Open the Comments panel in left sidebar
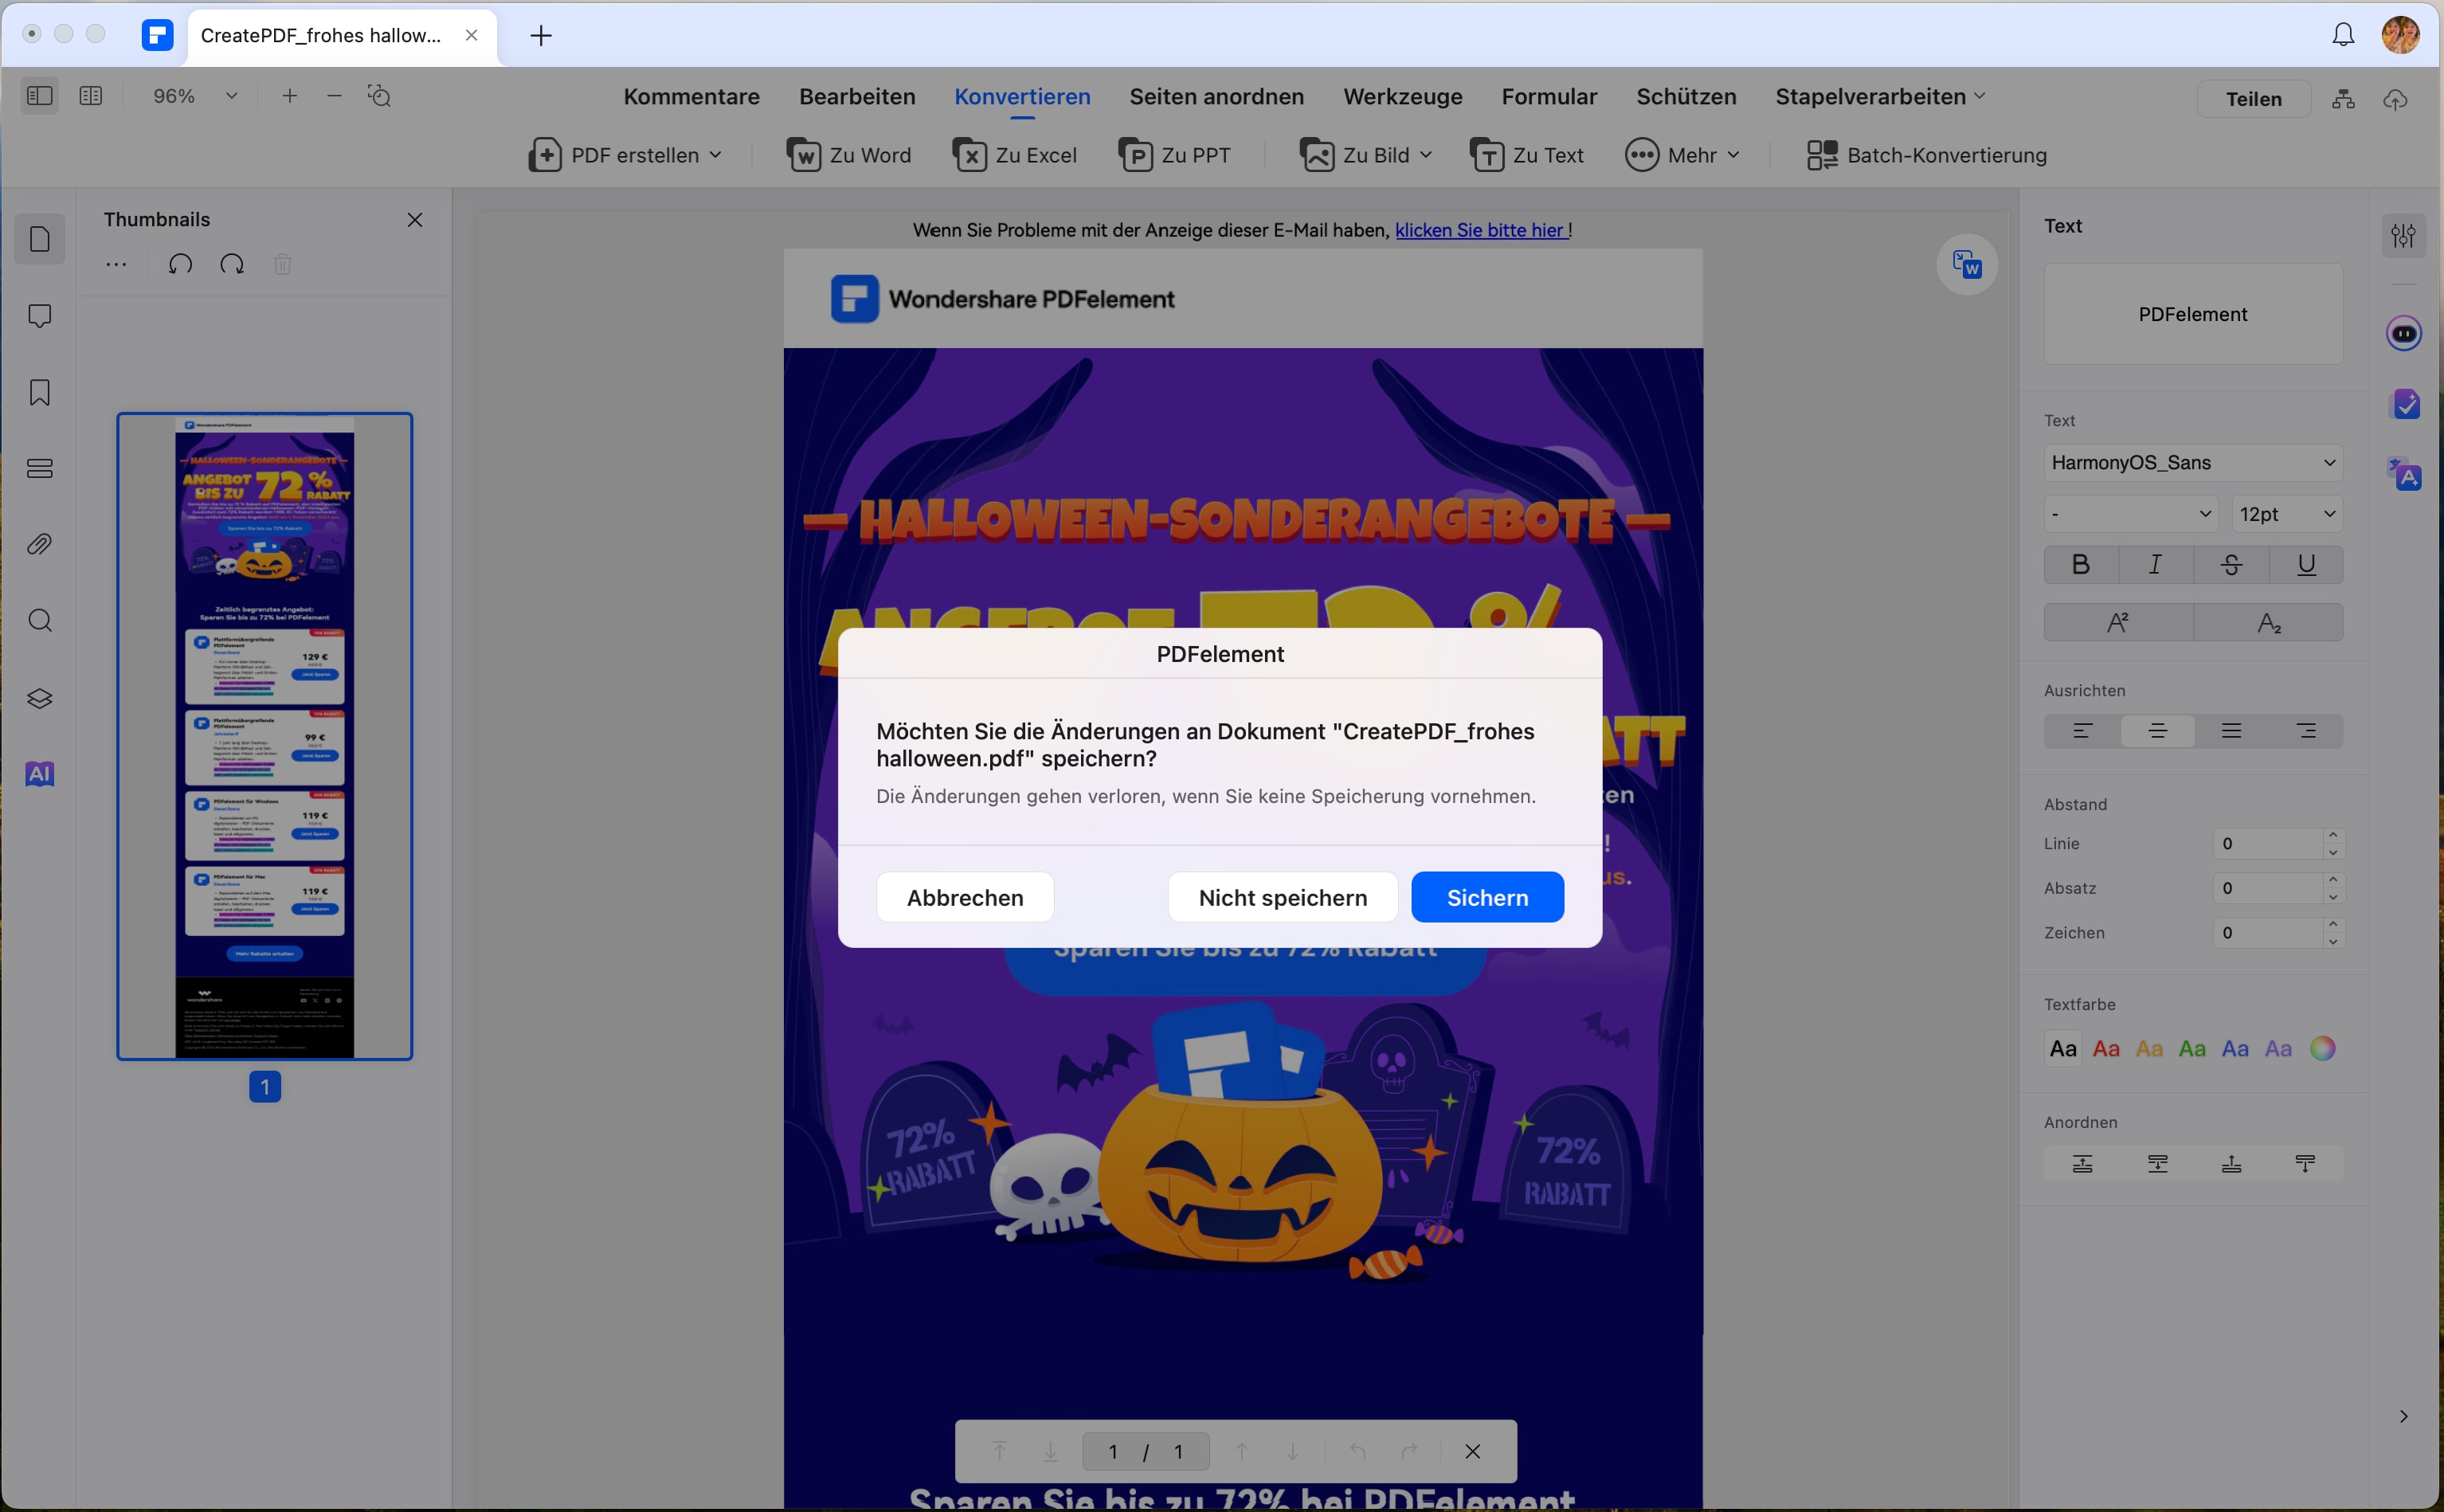2444x1512 pixels. [x=40, y=316]
